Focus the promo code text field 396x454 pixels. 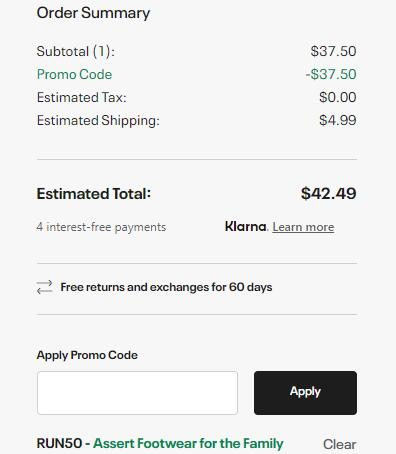[137, 393]
